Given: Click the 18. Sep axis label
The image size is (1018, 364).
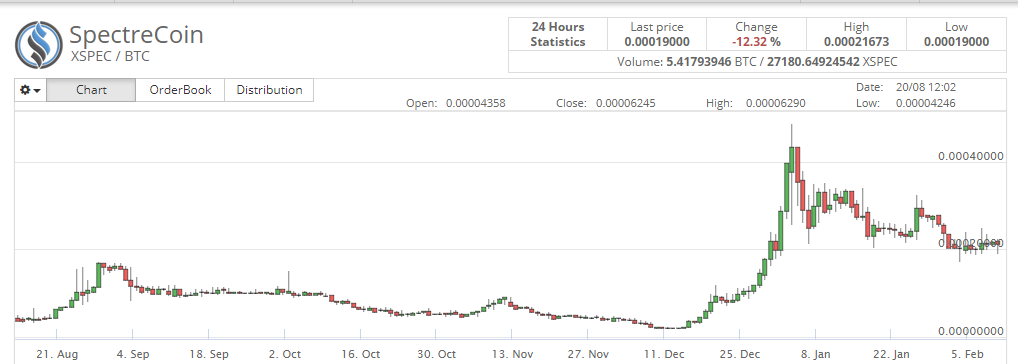Looking at the screenshot, I should pyautogui.click(x=208, y=355).
